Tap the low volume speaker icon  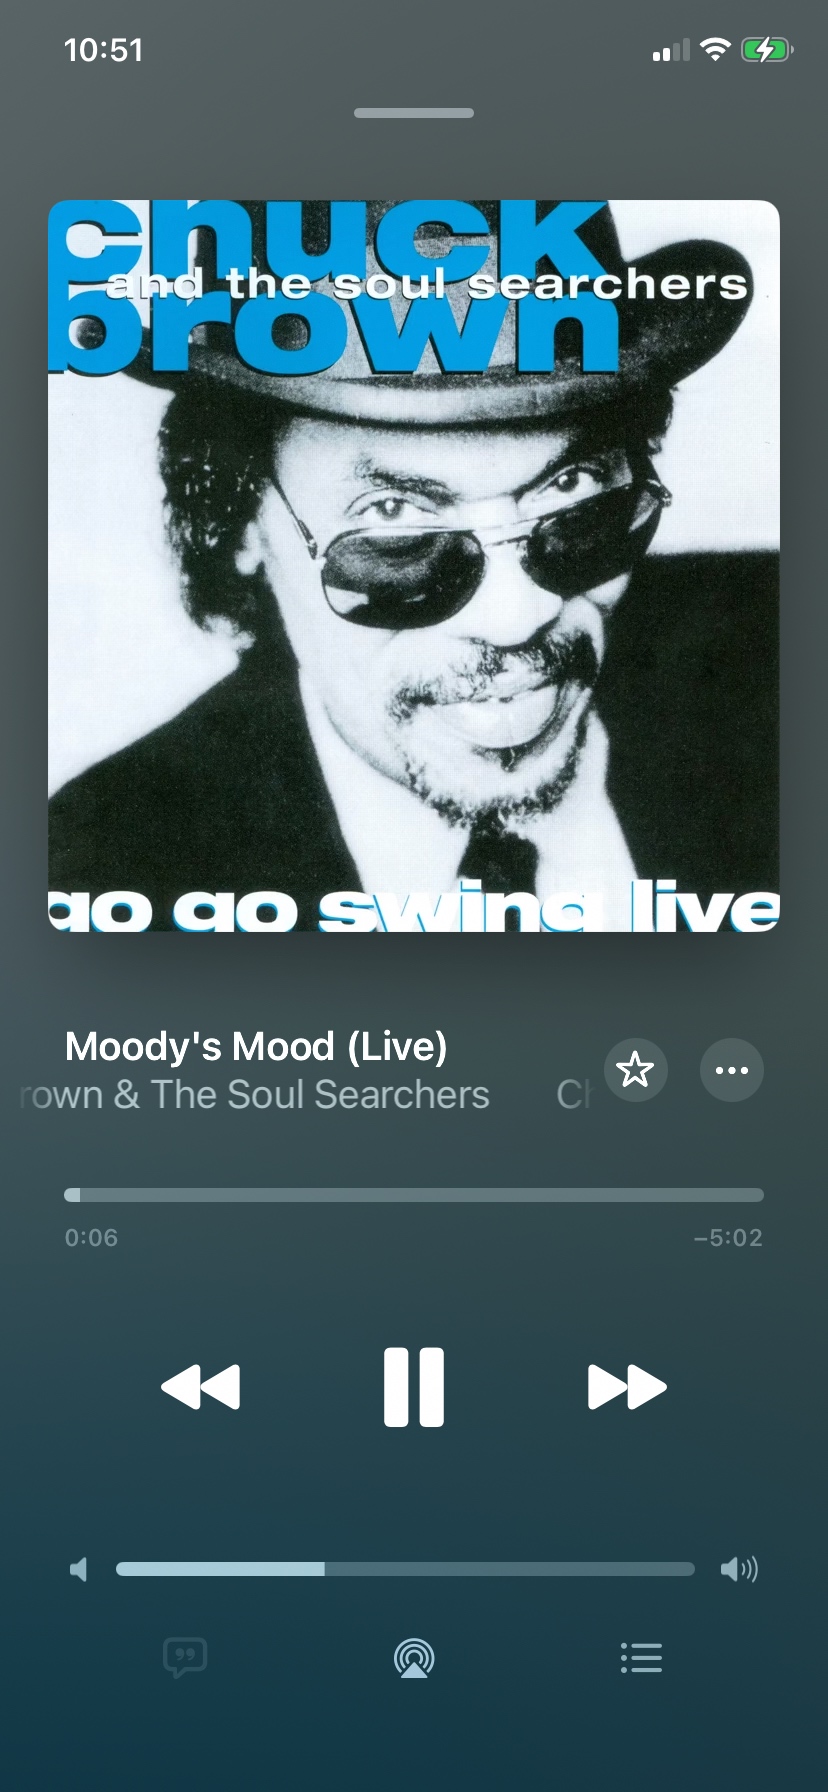79,1569
